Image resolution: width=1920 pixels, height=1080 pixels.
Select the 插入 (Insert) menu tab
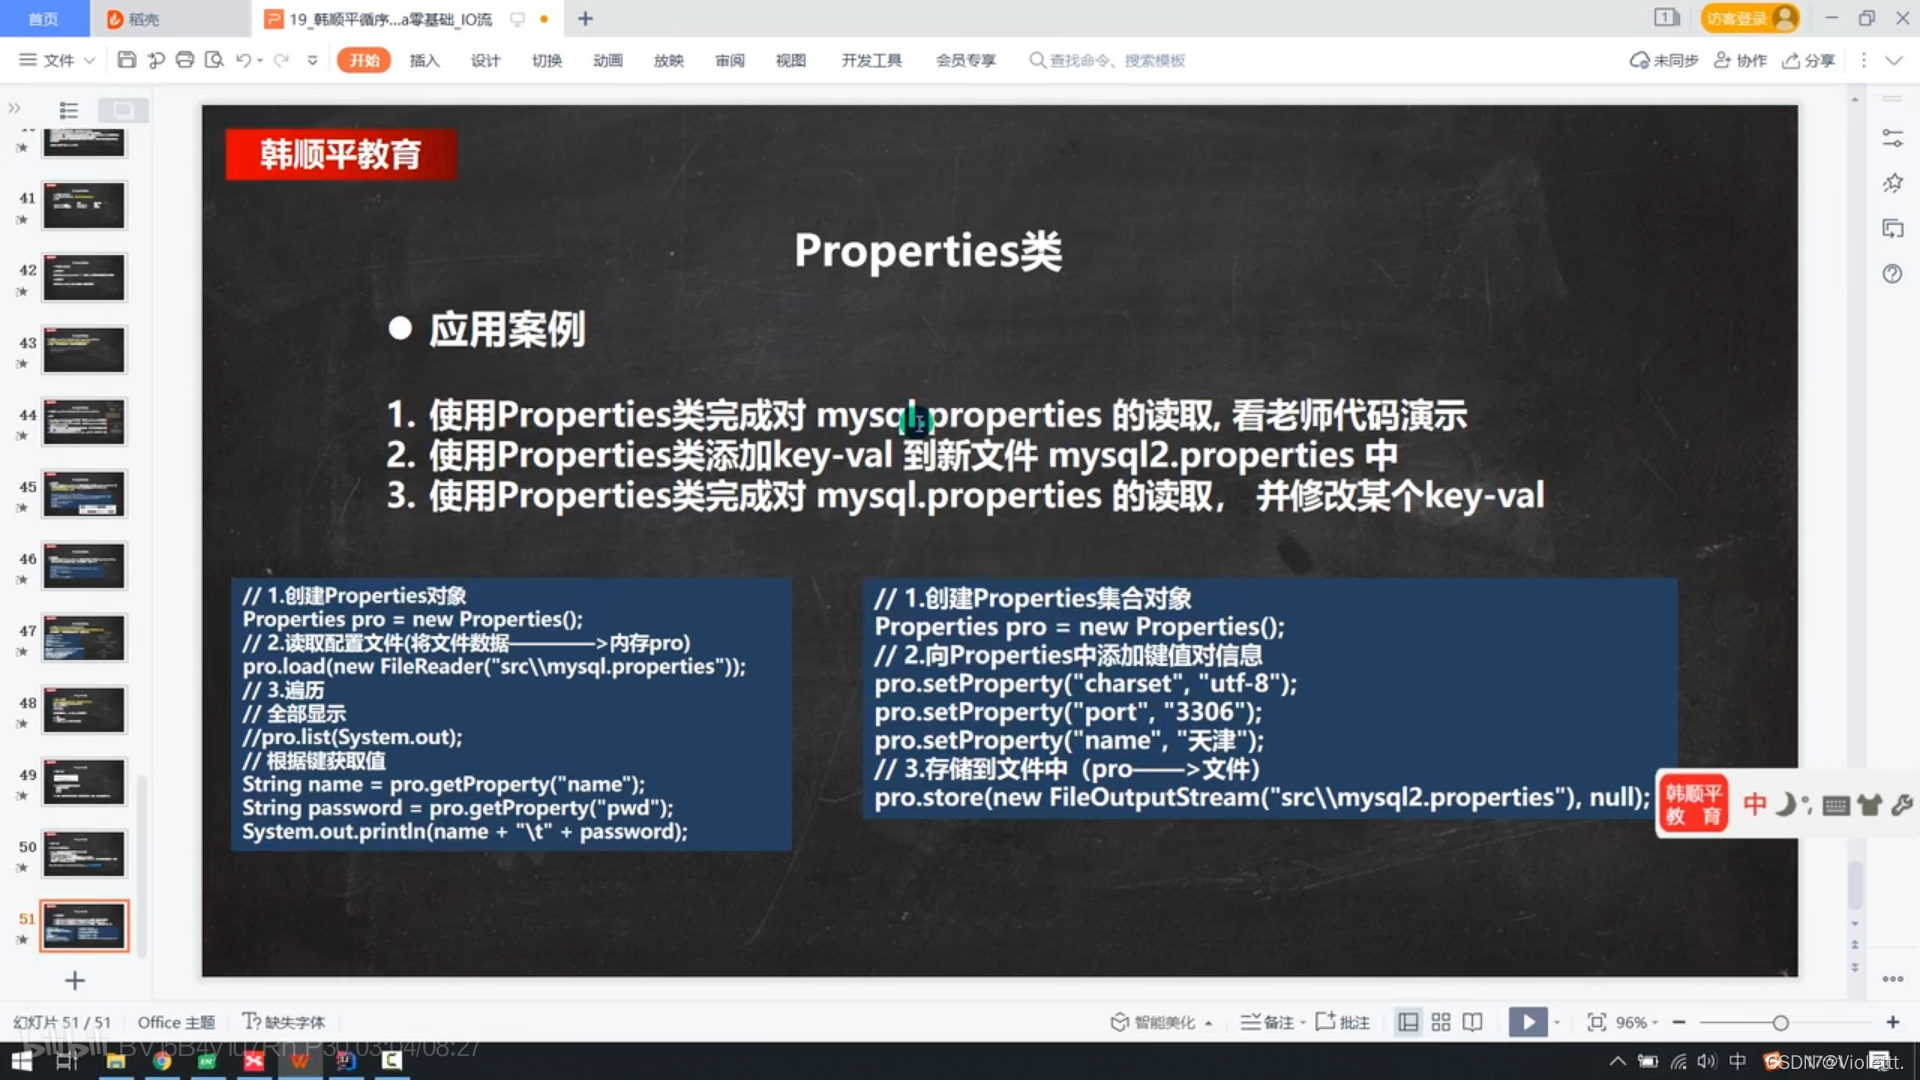click(427, 59)
